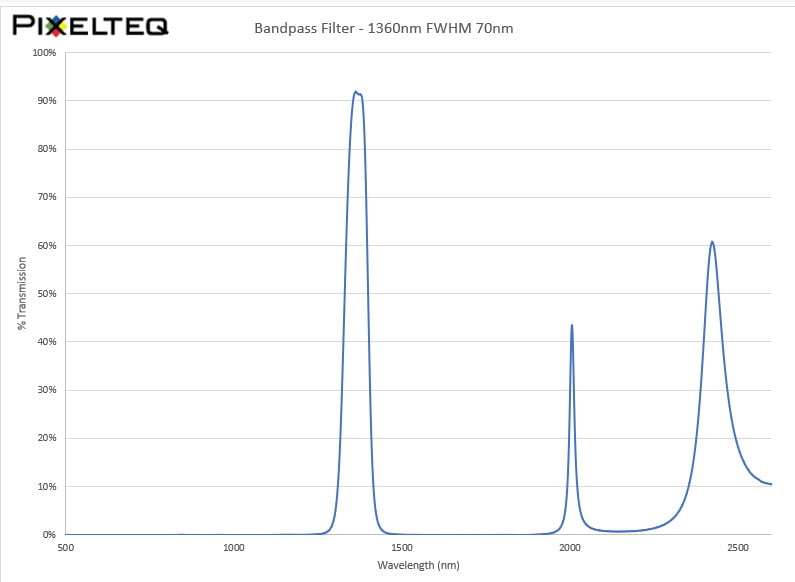Click the PIXELTEQ logo
Viewport: 795px width, 582px height.
(x=90, y=25)
